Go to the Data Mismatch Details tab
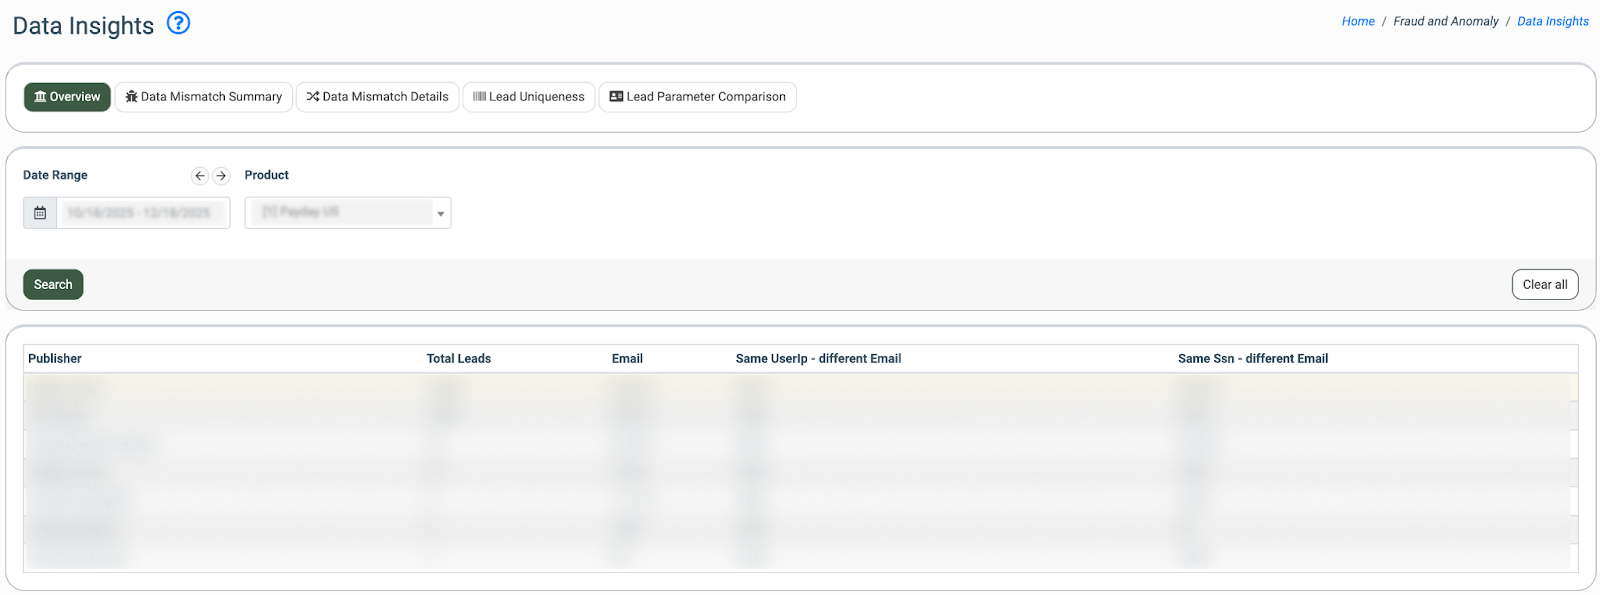 pos(378,97)
